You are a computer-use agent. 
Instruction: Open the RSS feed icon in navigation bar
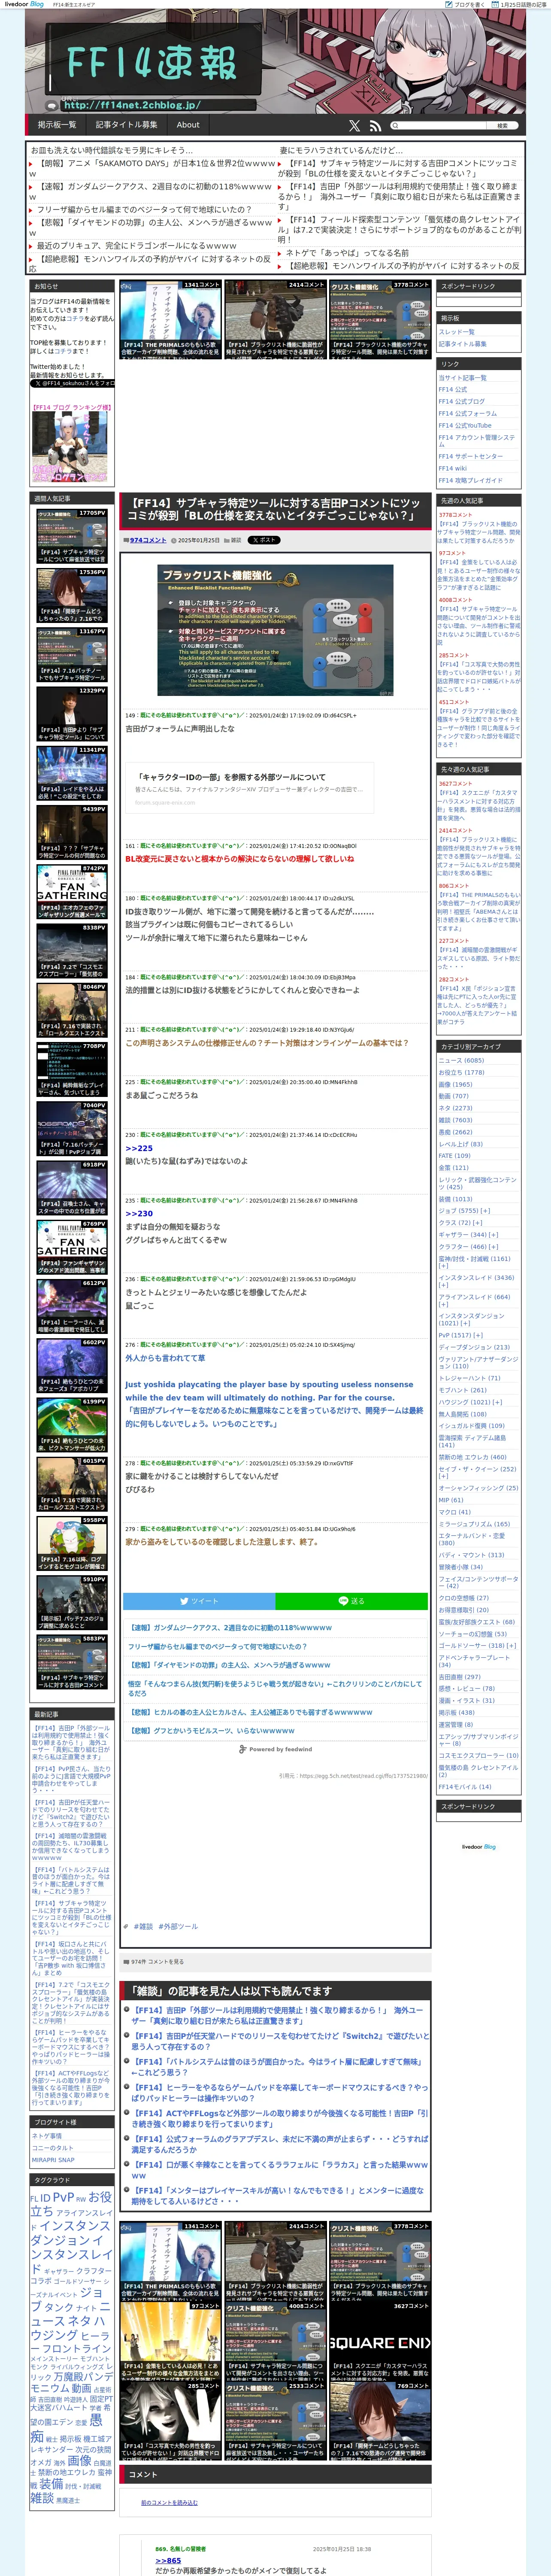(375, 126)
